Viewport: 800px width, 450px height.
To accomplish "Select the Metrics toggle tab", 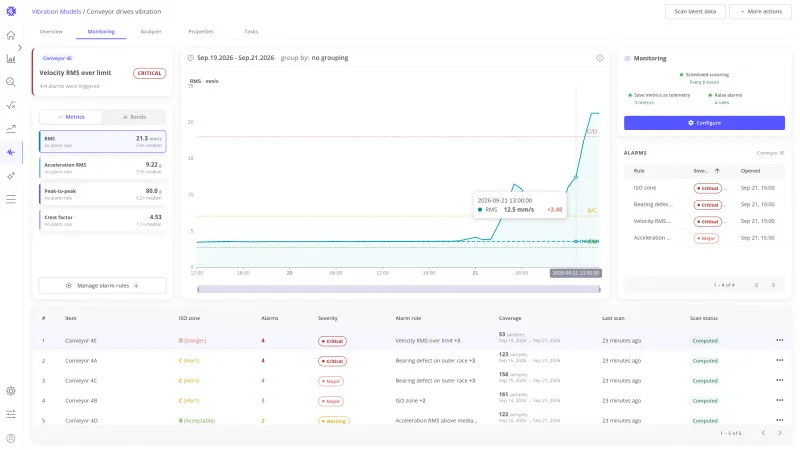I will 71,117.
